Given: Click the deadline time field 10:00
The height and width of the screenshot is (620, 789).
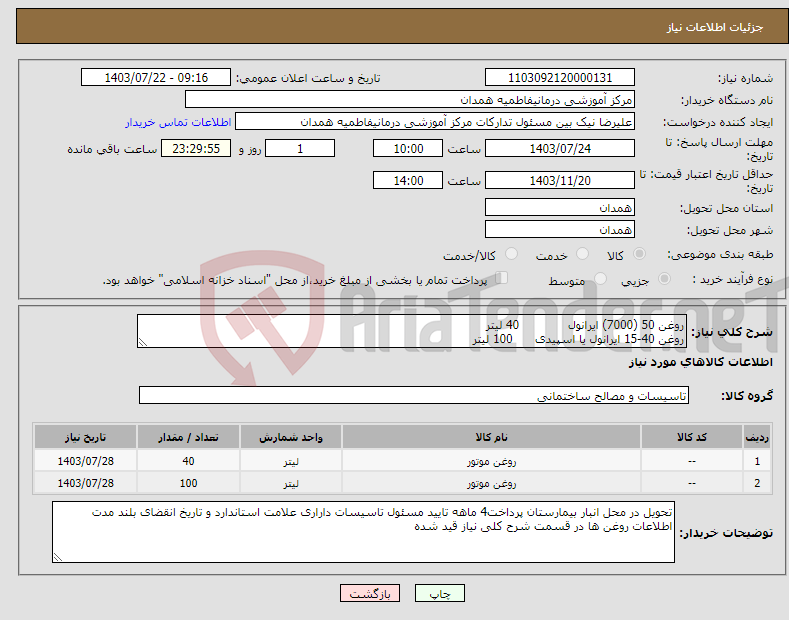Looking at the screenshot, I should tap(408, 148).
